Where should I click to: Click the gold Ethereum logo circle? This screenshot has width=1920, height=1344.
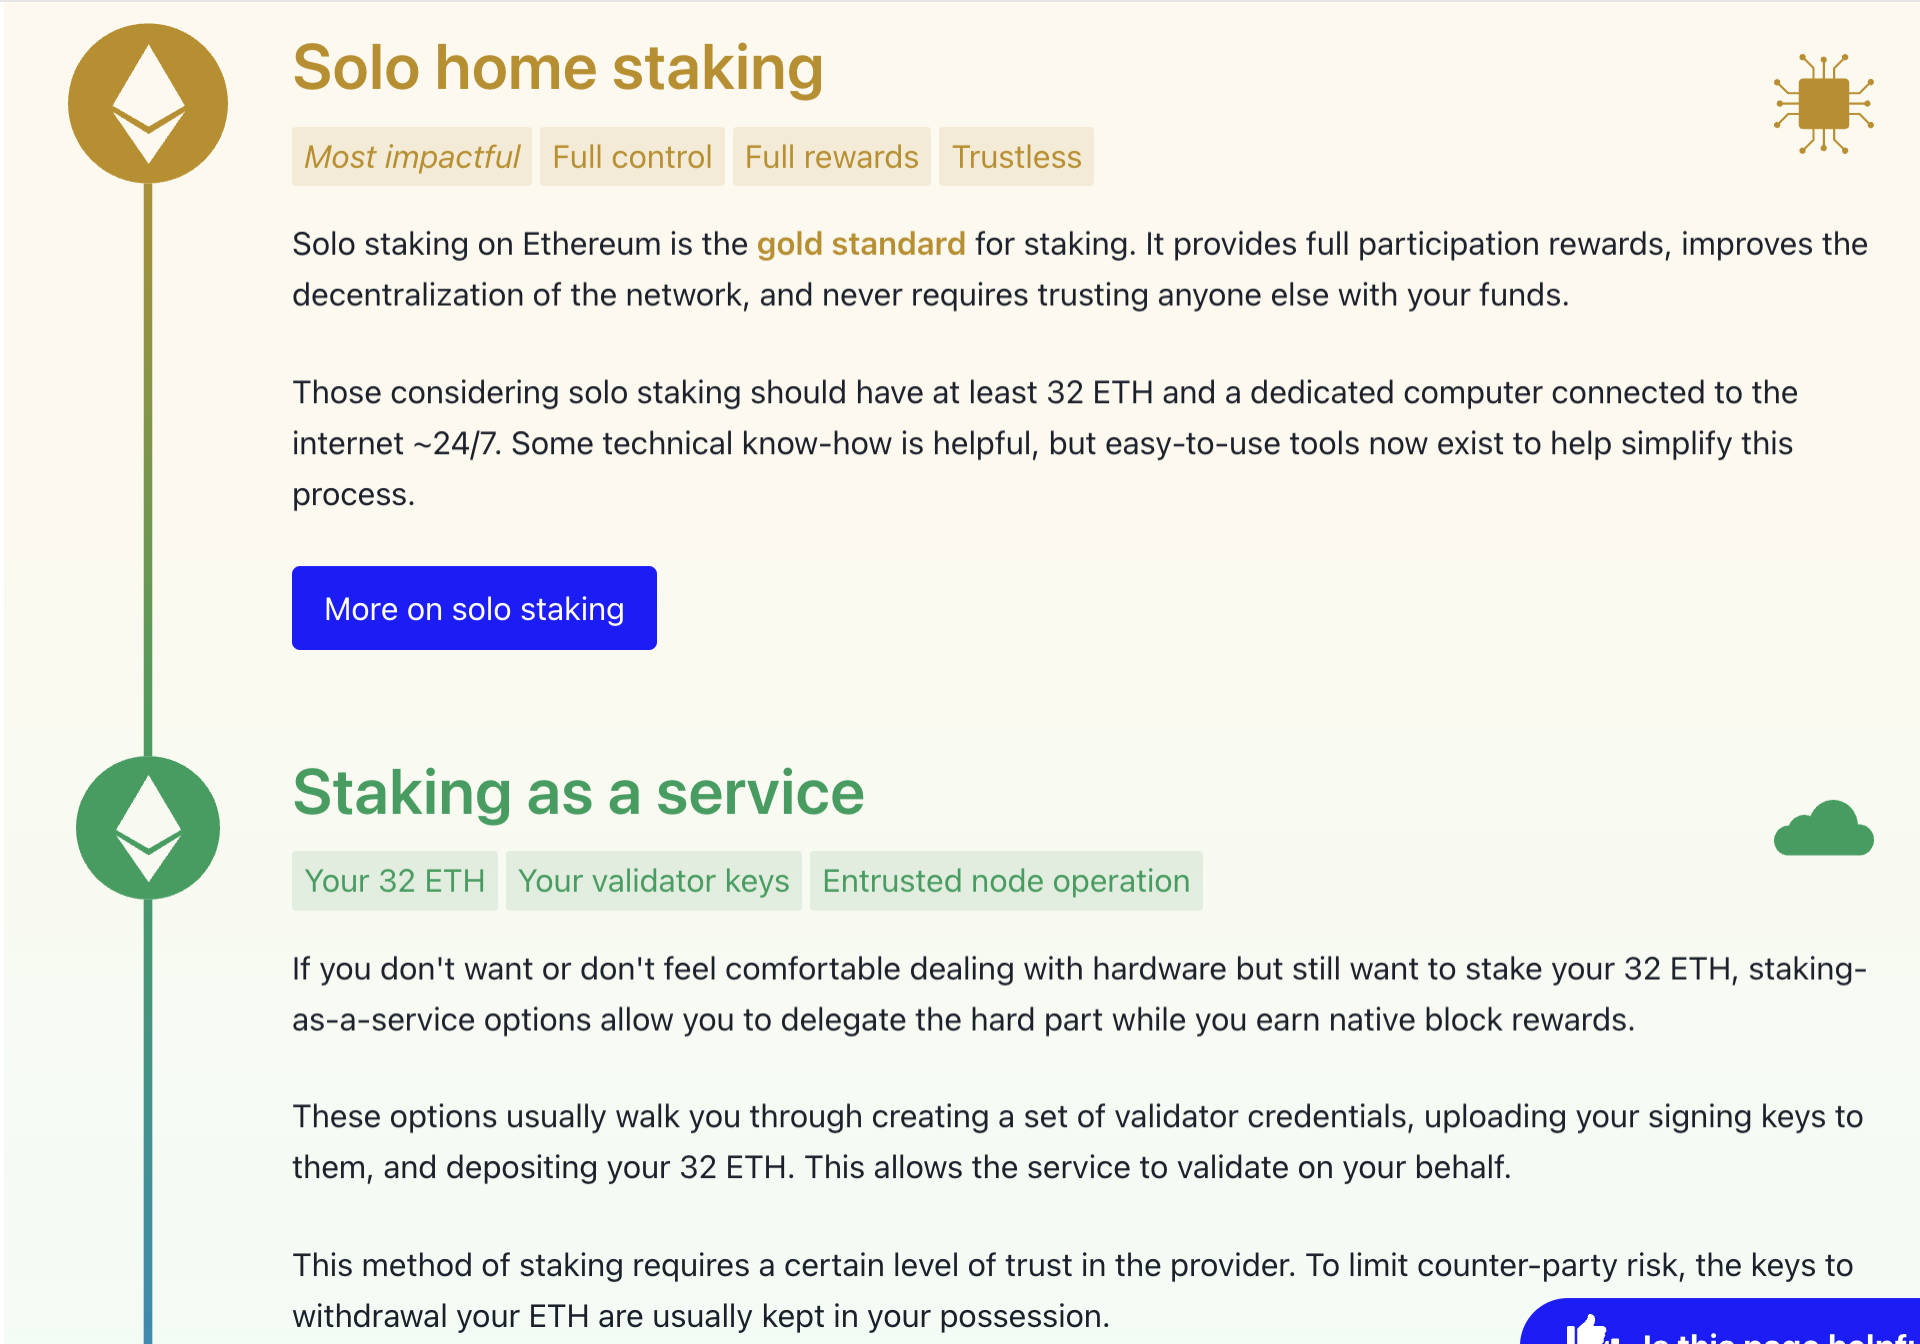pos(148,104)
